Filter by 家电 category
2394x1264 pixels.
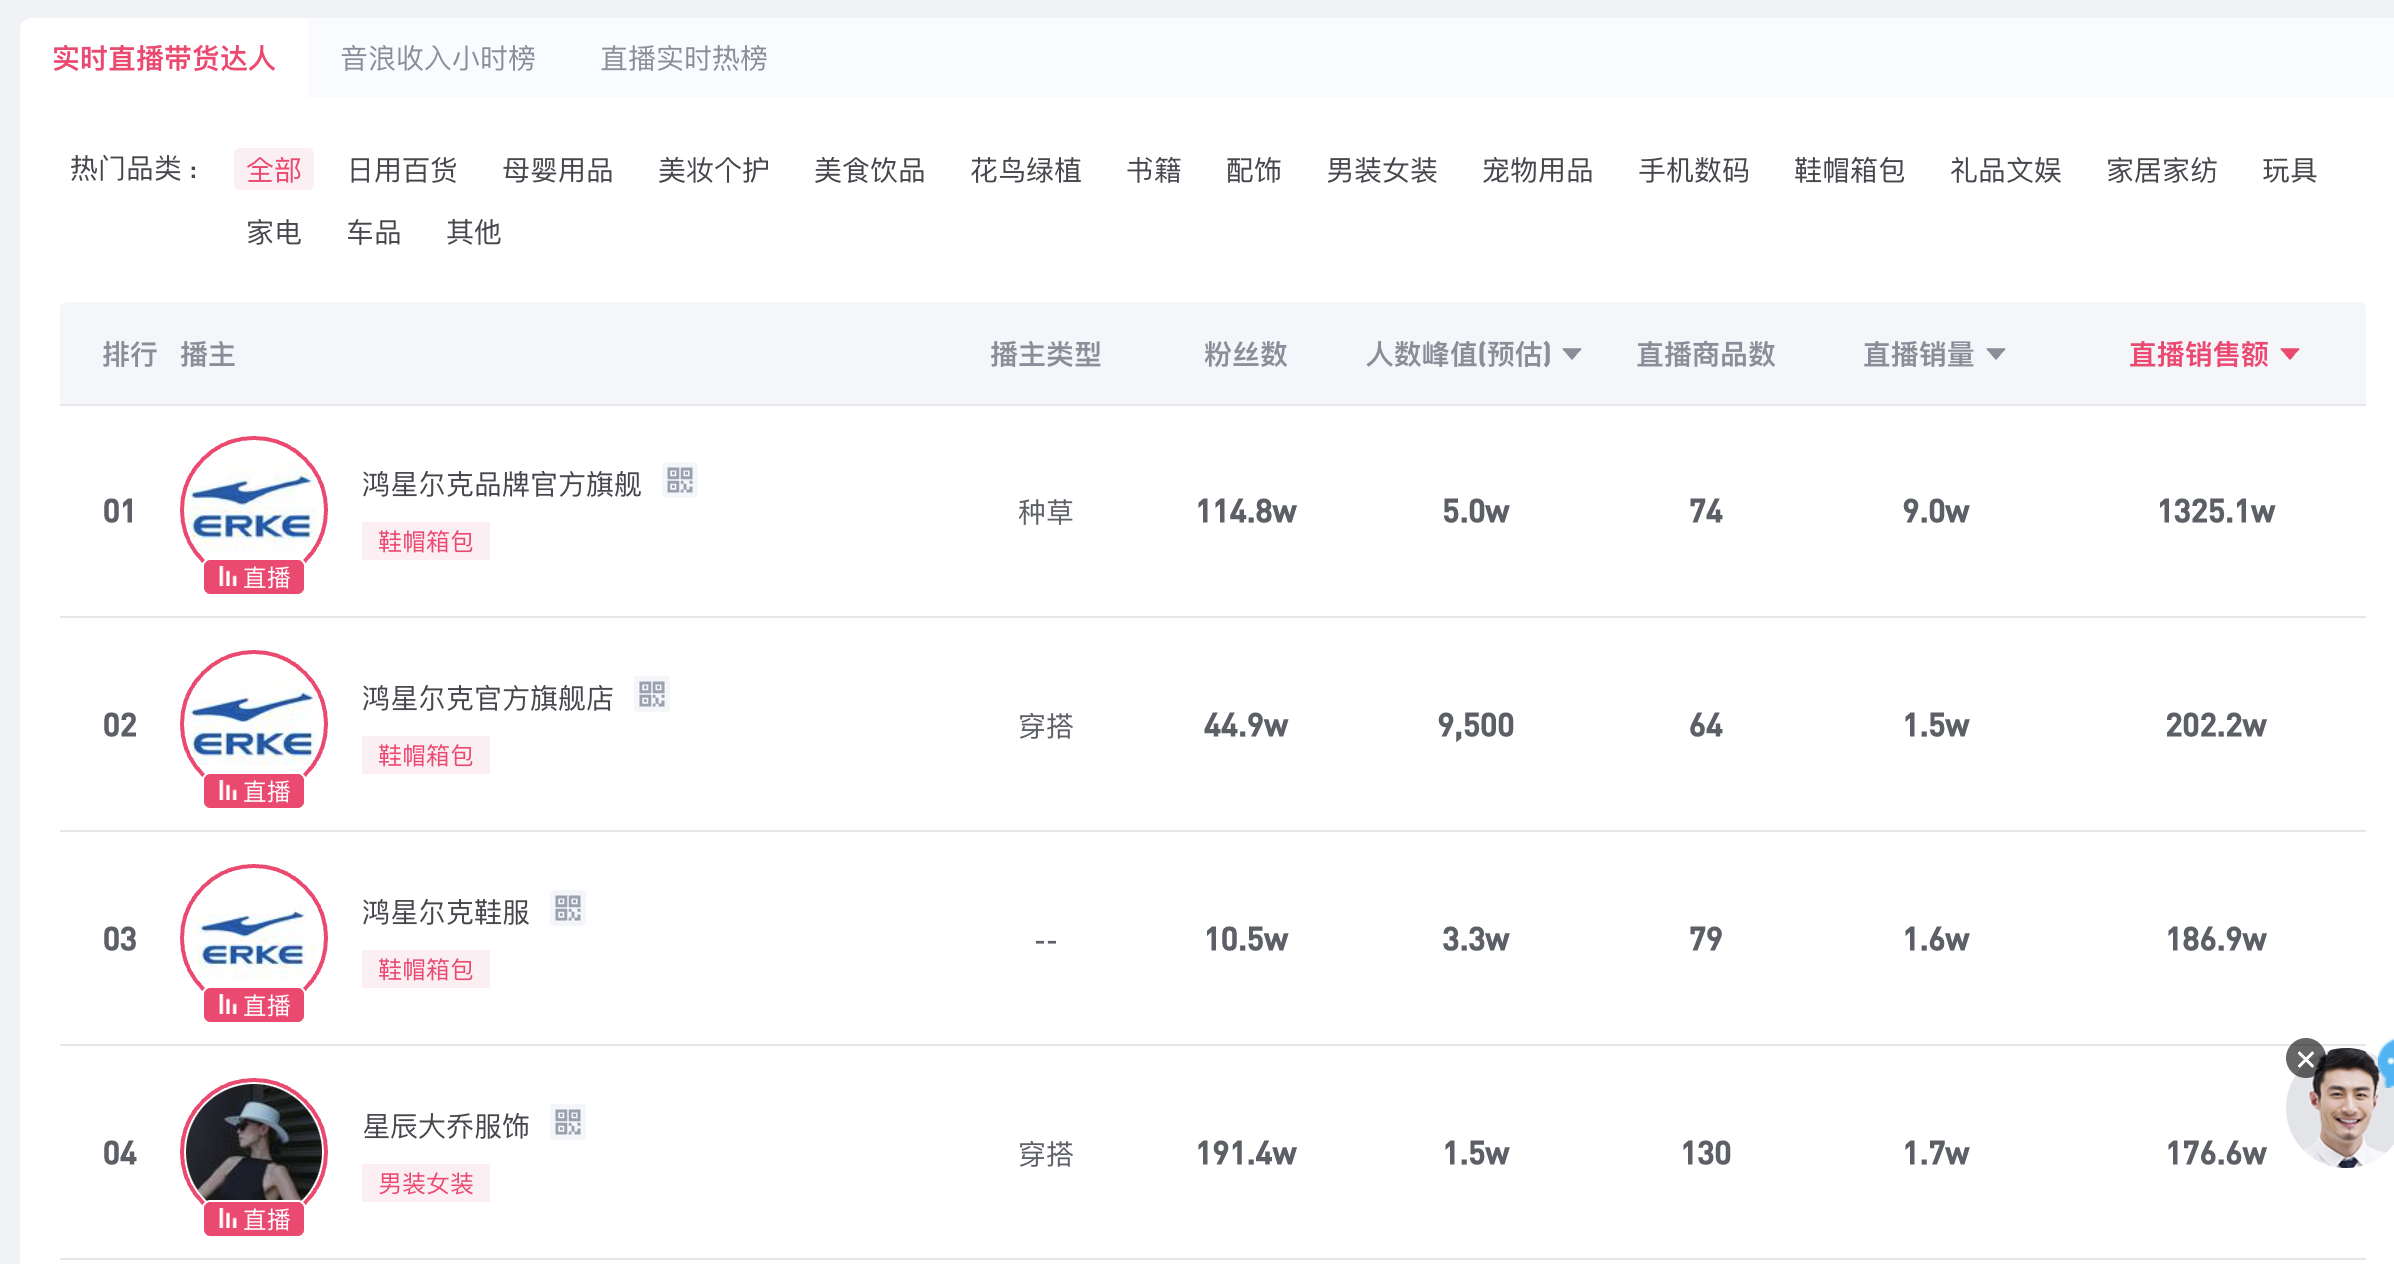(x=274, y=232)
